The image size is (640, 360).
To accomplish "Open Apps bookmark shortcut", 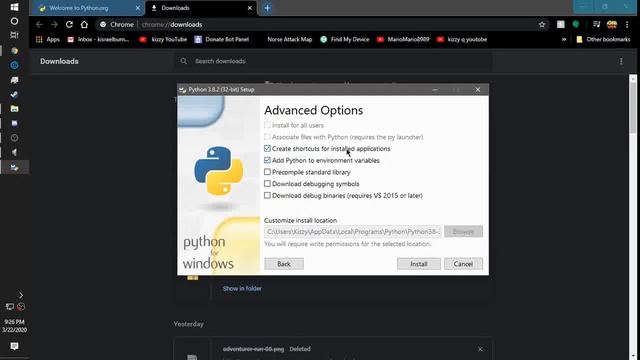I will [48, 40].
